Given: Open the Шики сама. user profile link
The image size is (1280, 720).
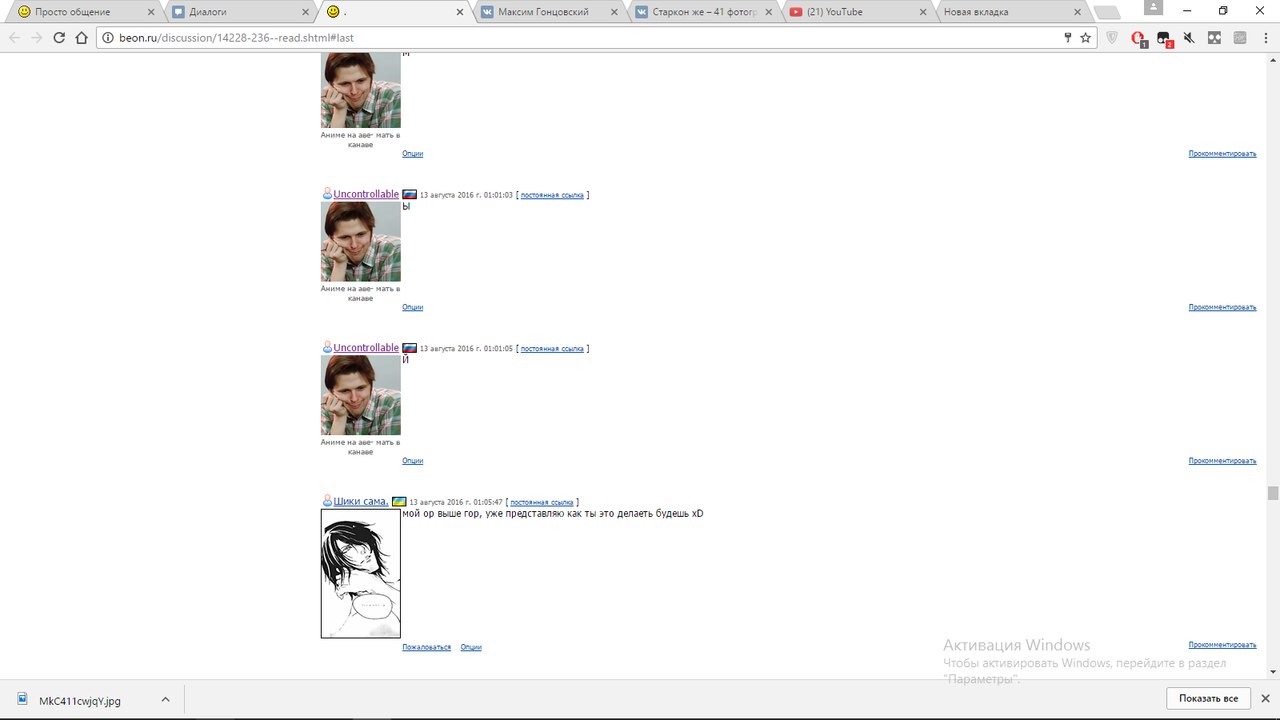Looking at the screenshot, I should pos(361,501).
